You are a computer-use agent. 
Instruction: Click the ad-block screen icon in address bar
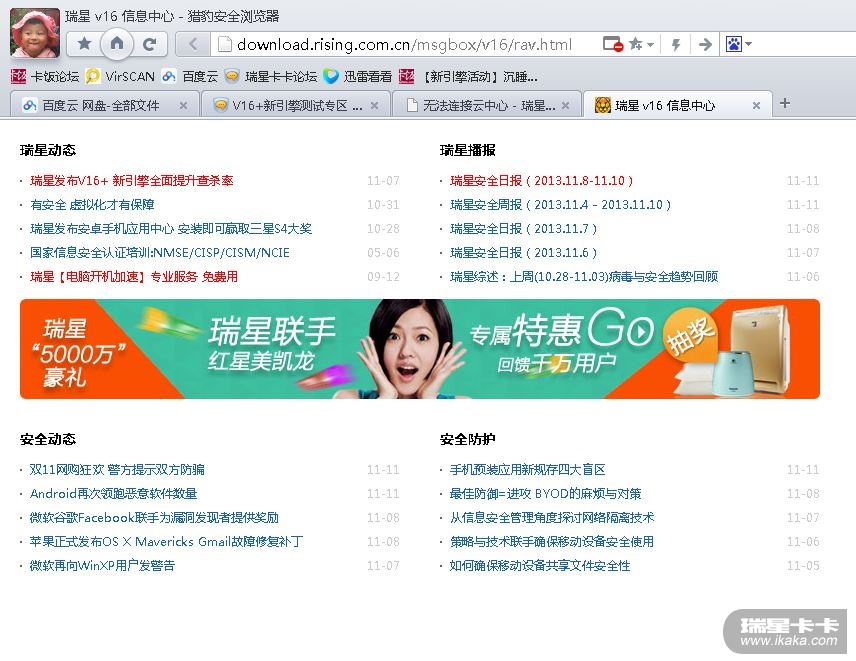pos(613,44)
